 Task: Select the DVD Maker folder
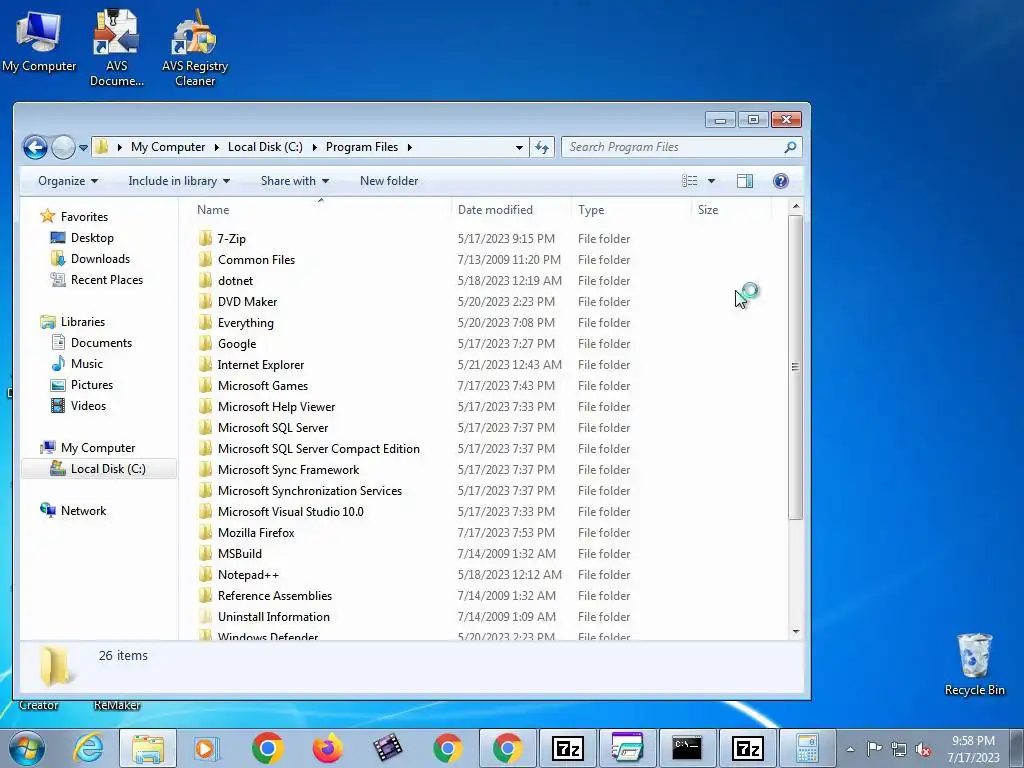[248, 302]
